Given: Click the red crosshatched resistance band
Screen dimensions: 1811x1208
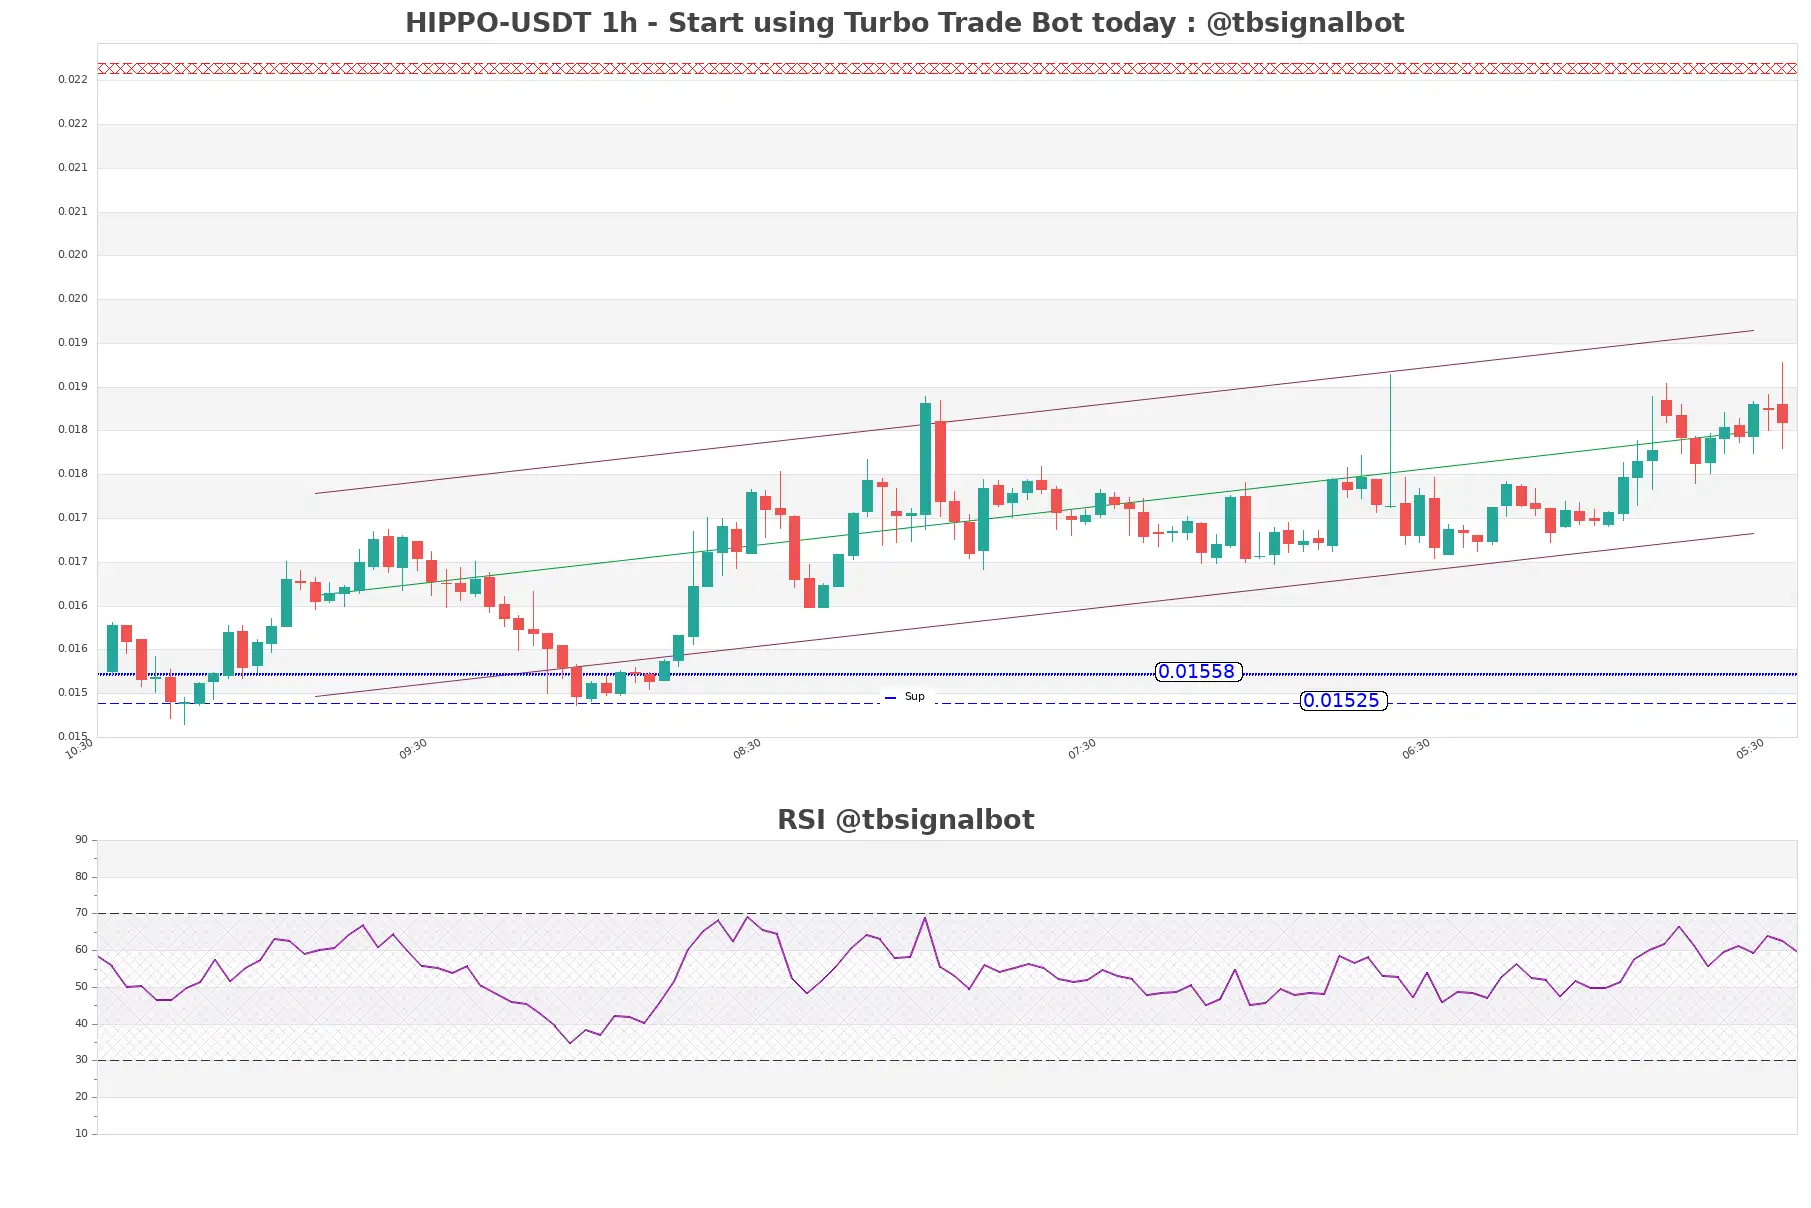Looking at the screenshot, I should [947, 69].
